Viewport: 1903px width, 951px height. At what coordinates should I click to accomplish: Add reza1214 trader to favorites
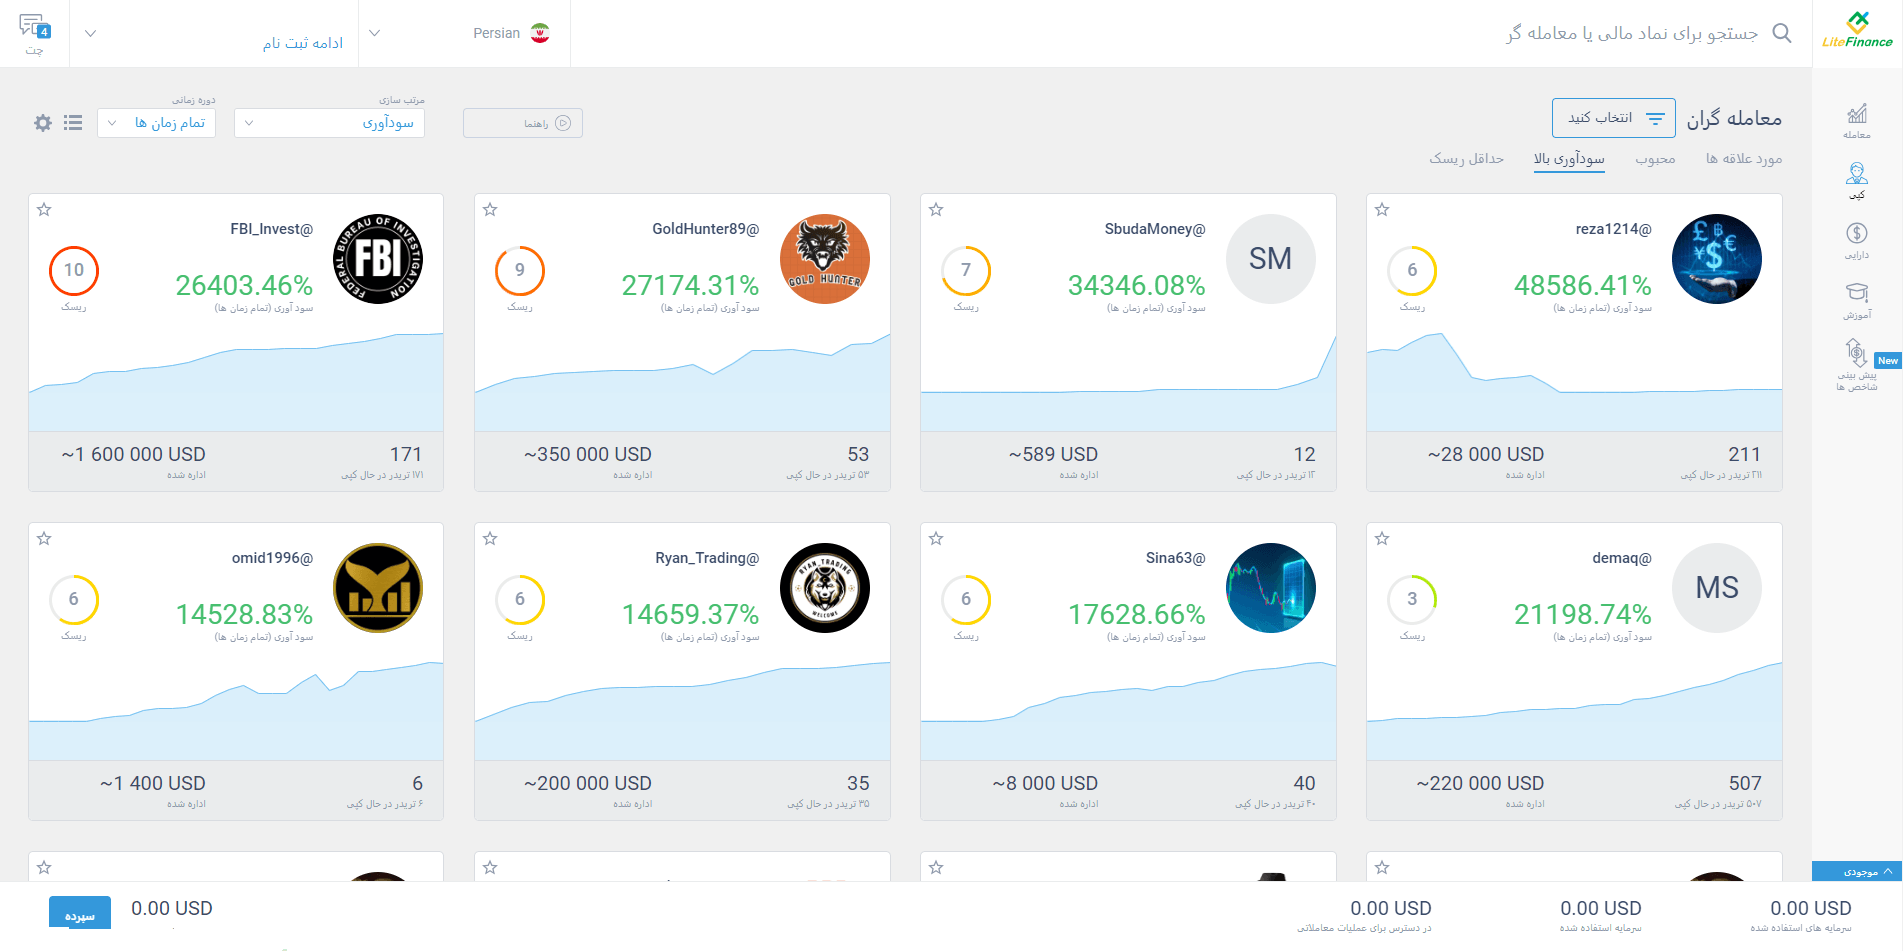point(1382,210)
